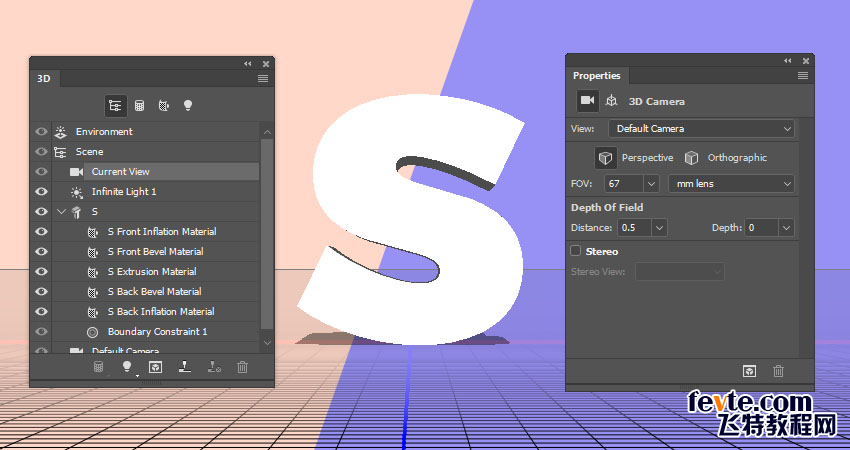
Task: Open the Coordinates icon in Properties
Action: [611, 101]
